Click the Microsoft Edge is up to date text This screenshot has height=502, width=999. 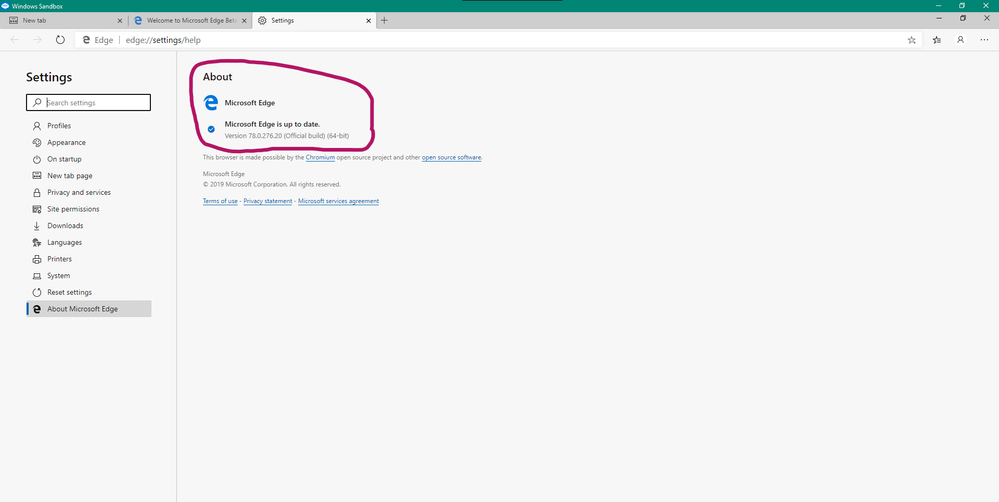click(272, 124)
